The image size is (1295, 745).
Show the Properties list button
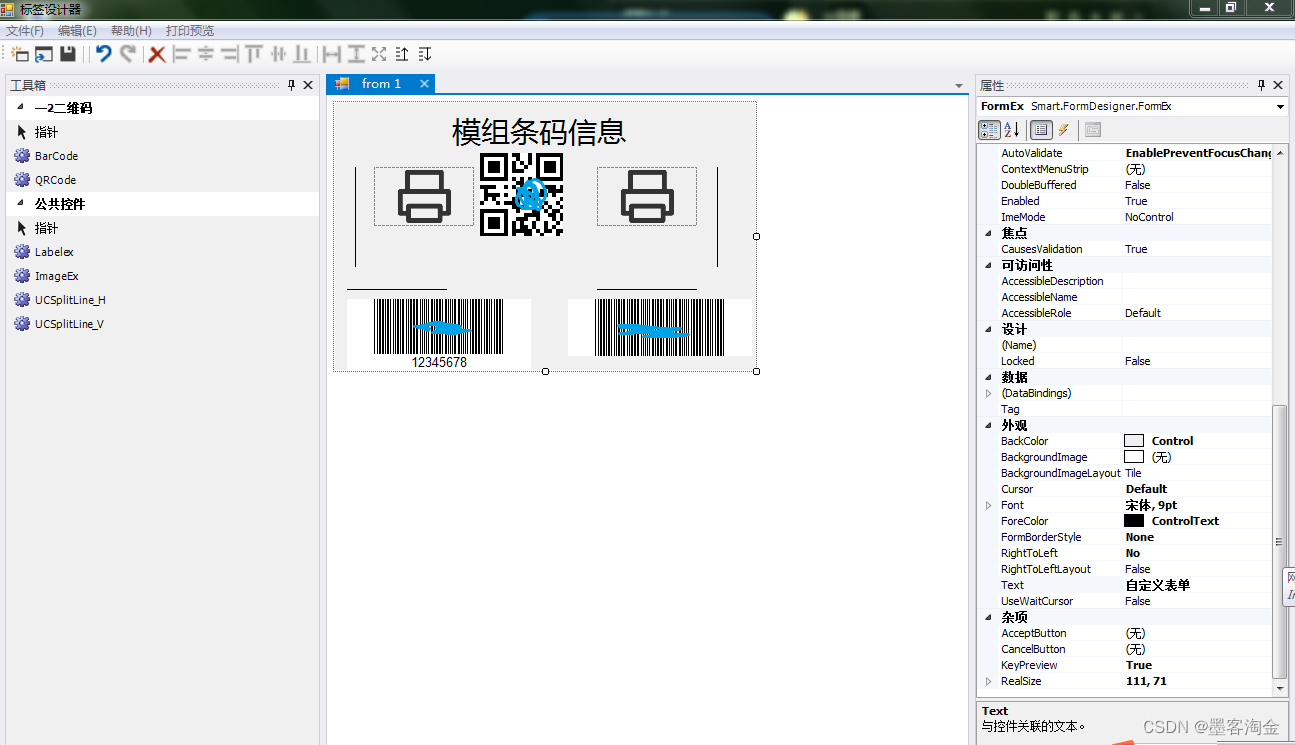[1040, 130]
